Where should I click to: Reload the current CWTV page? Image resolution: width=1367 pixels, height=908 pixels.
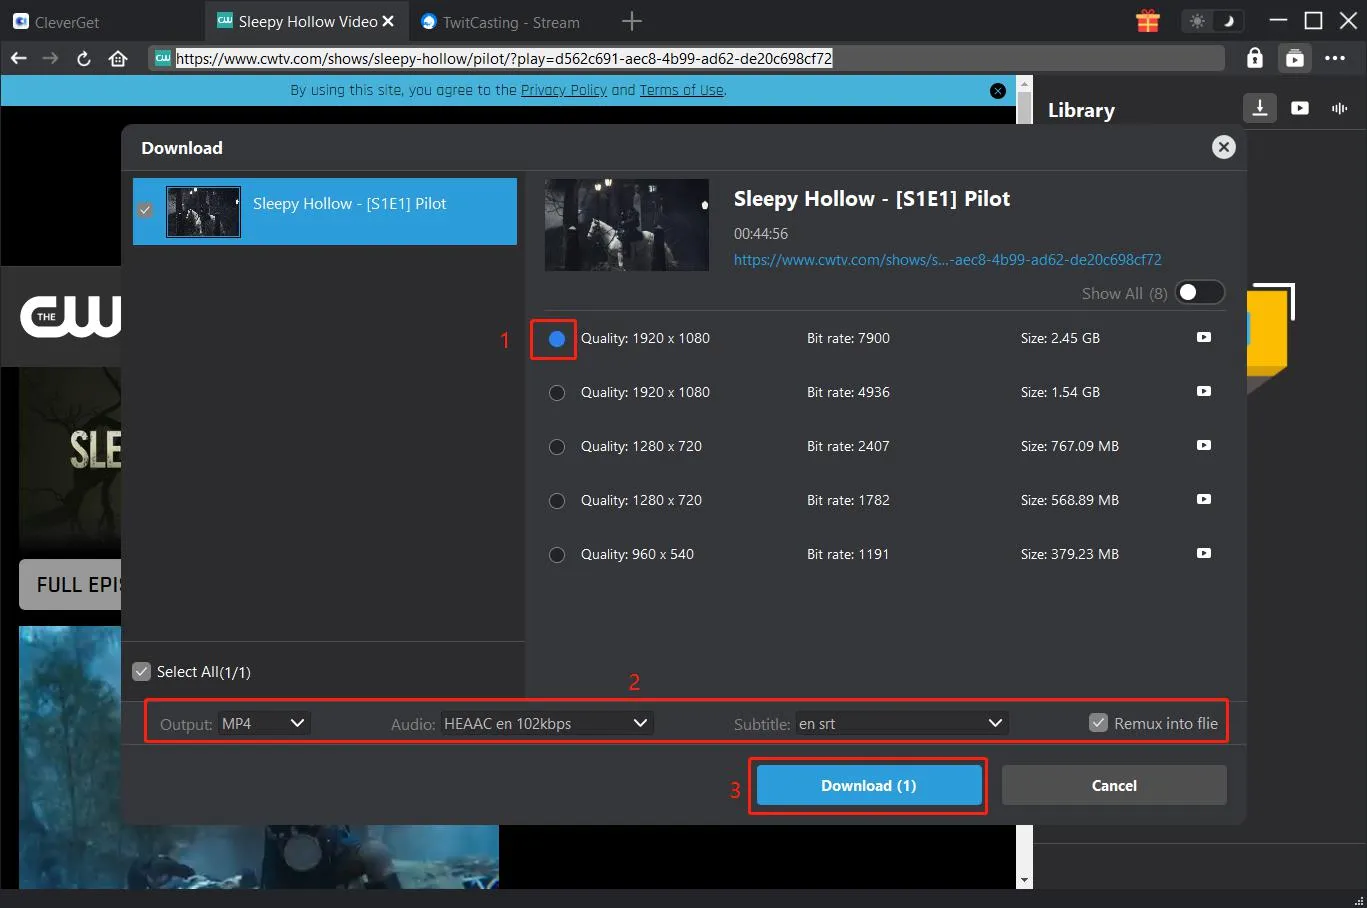pos(83,58)
